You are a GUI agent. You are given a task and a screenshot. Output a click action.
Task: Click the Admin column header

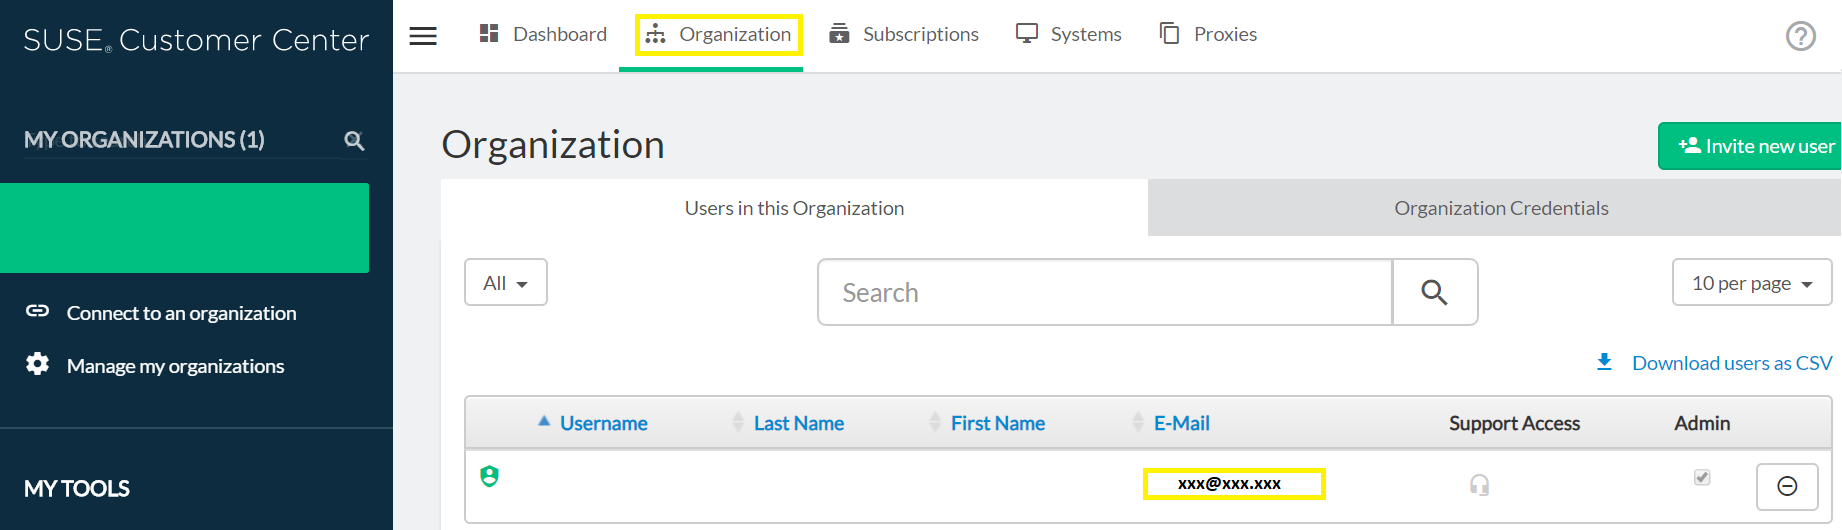pos(1702,423)
